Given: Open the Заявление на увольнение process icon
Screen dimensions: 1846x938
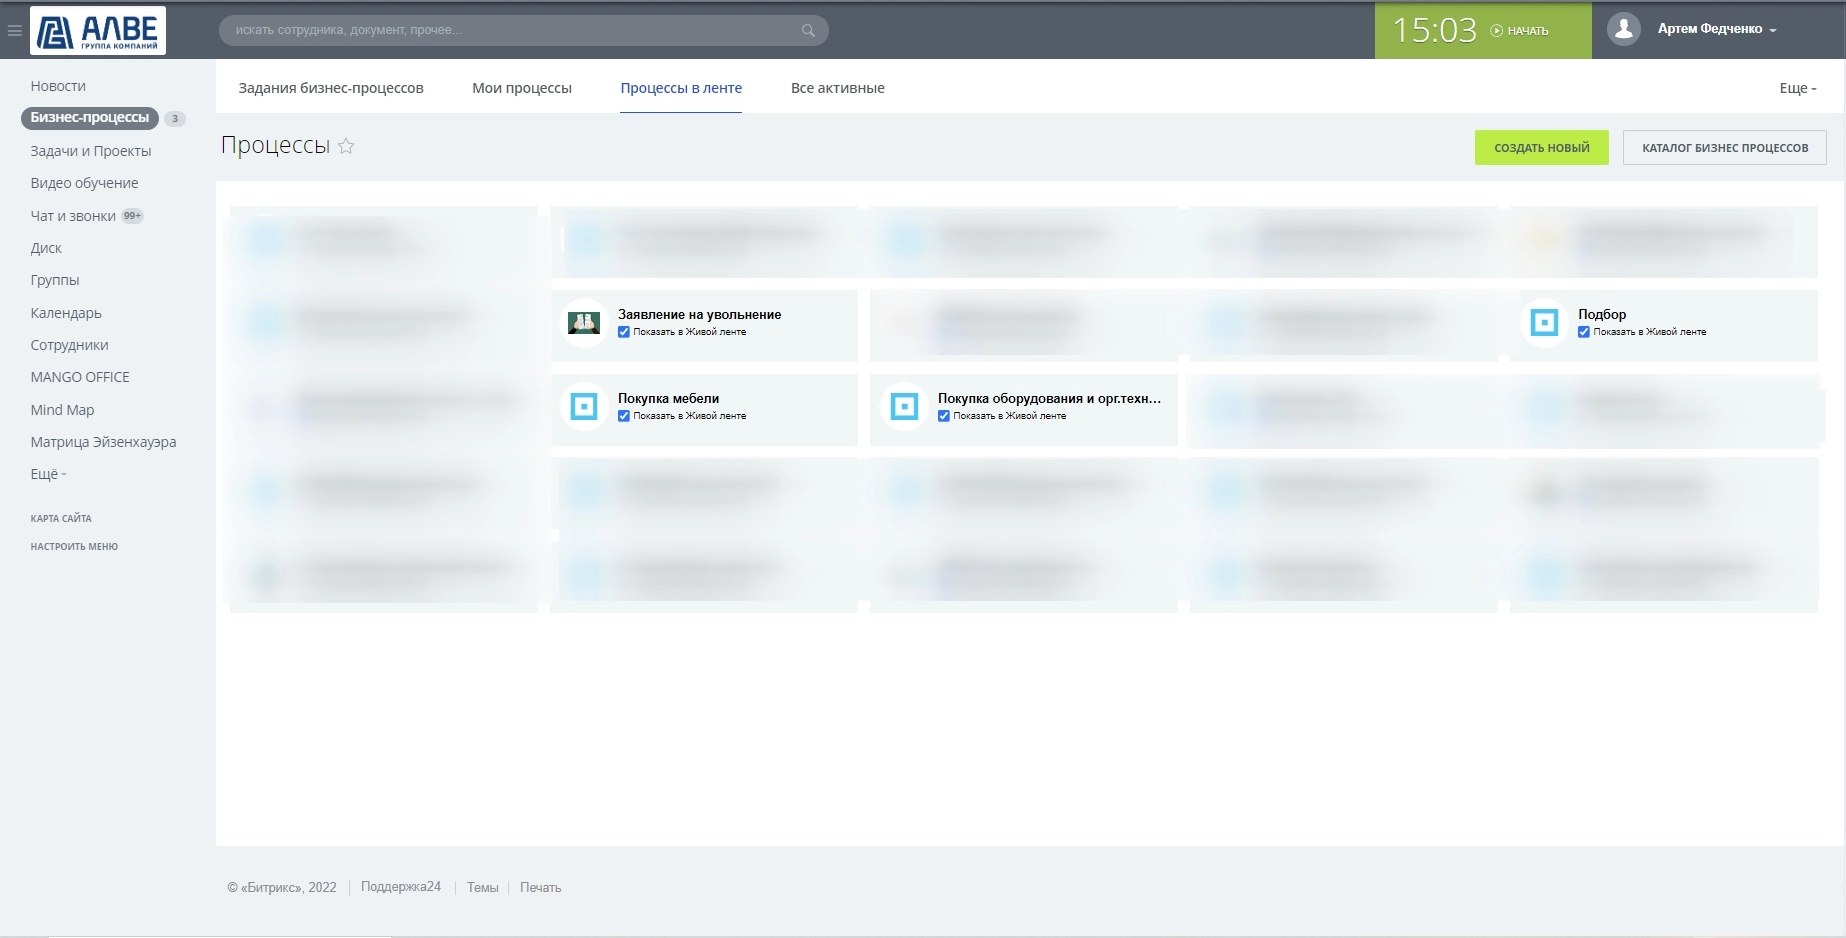Looking at the screenshot, I should (x=584, y=322).
